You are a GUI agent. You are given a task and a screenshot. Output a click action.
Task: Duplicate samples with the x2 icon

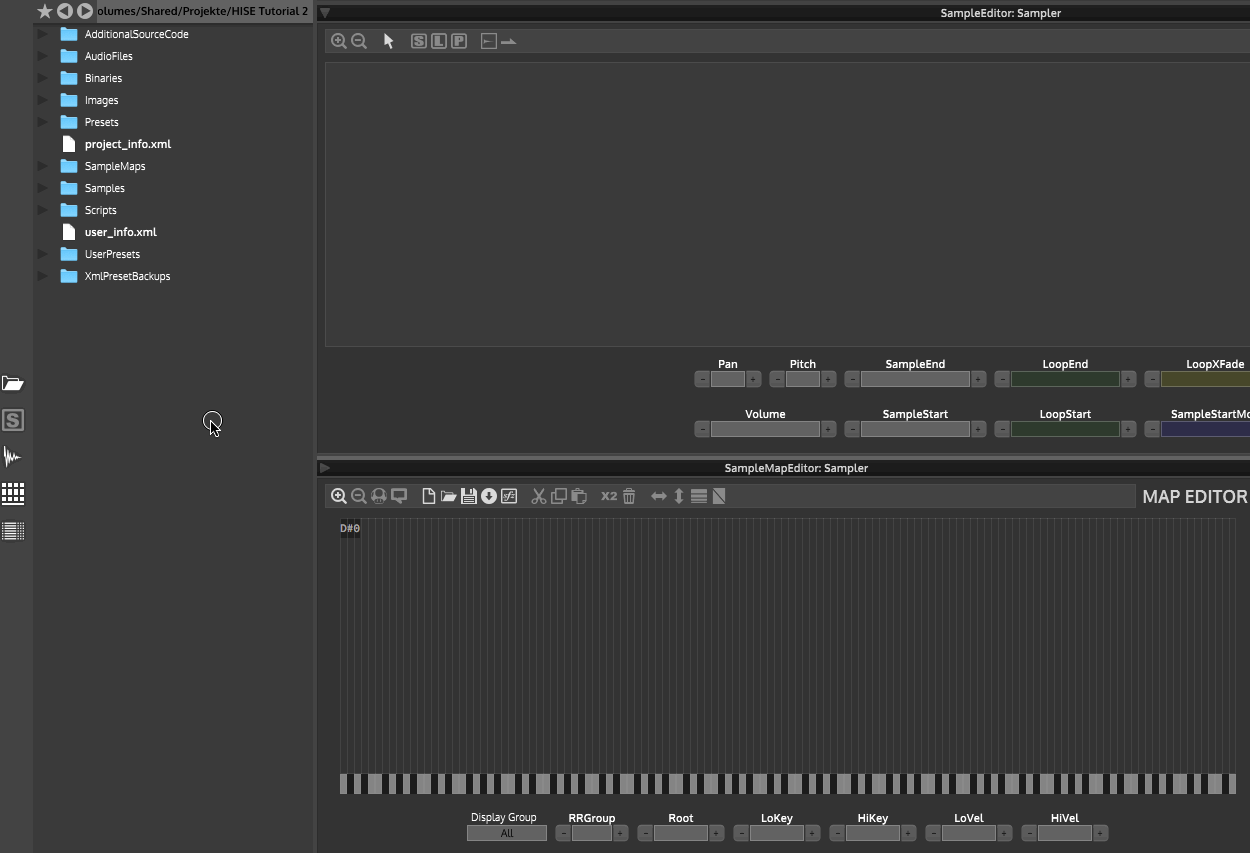tap(608, 495)
